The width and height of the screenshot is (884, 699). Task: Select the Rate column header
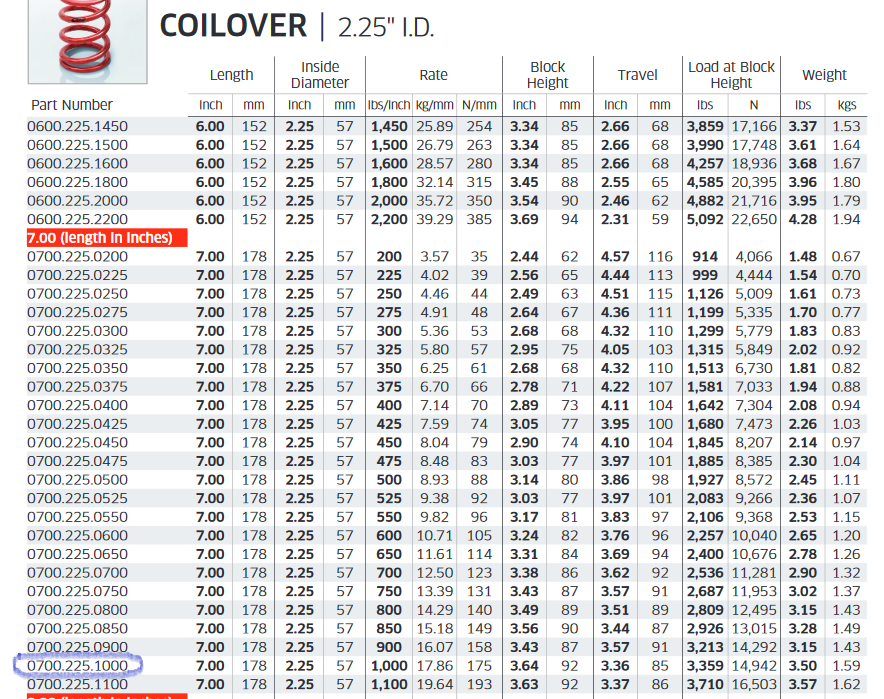click(x=433, y=75)
